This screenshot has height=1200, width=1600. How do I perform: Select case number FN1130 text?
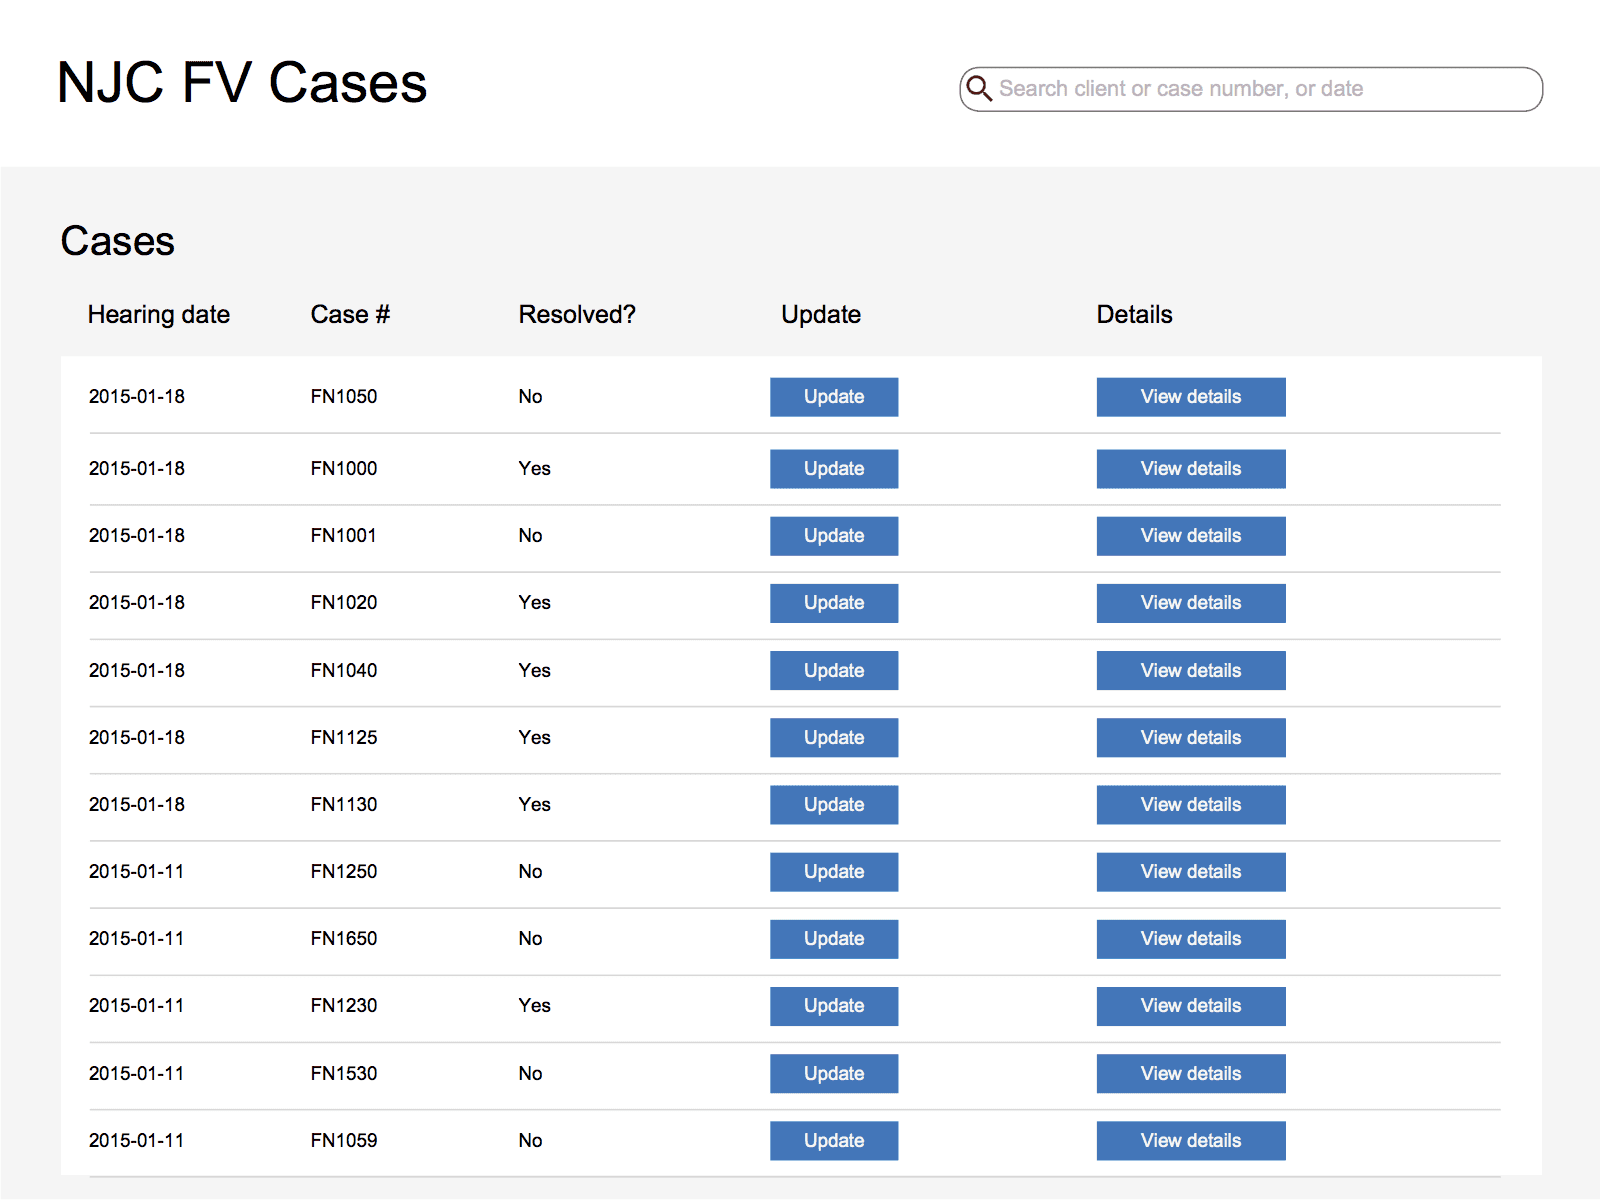point(344,805)
